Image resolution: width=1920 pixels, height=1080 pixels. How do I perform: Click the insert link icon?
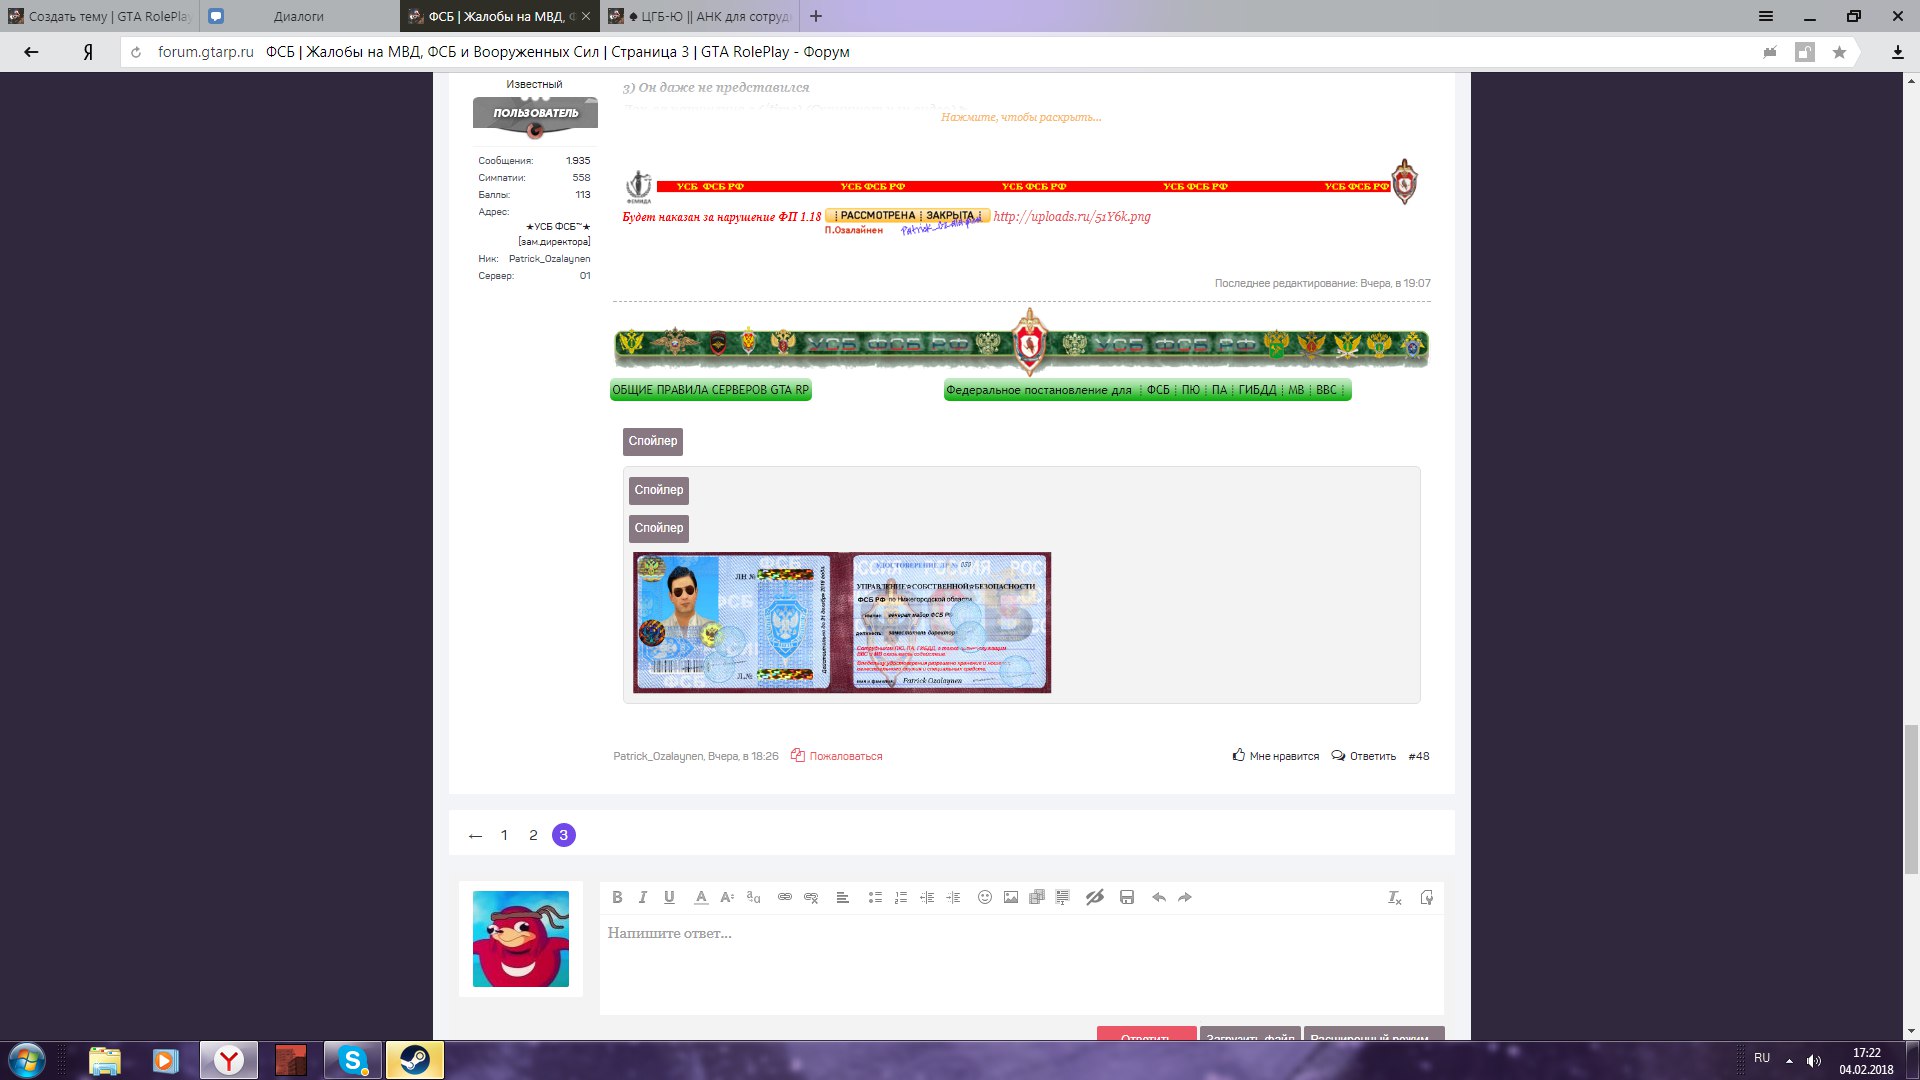click(x=785, y=897)
